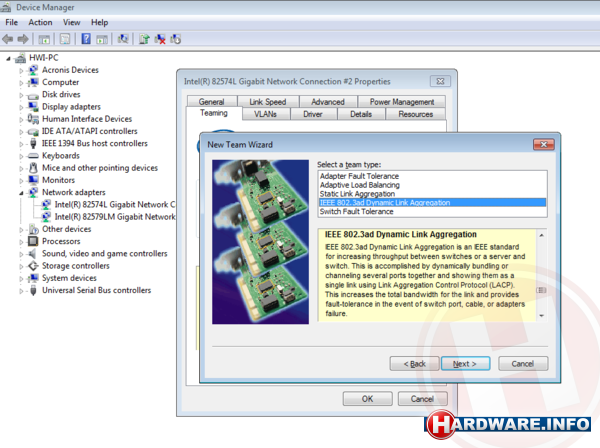This screenshot has width=600, height=448.
Task: Click Cancel in the Properties dialog
Action: [422, 399]
